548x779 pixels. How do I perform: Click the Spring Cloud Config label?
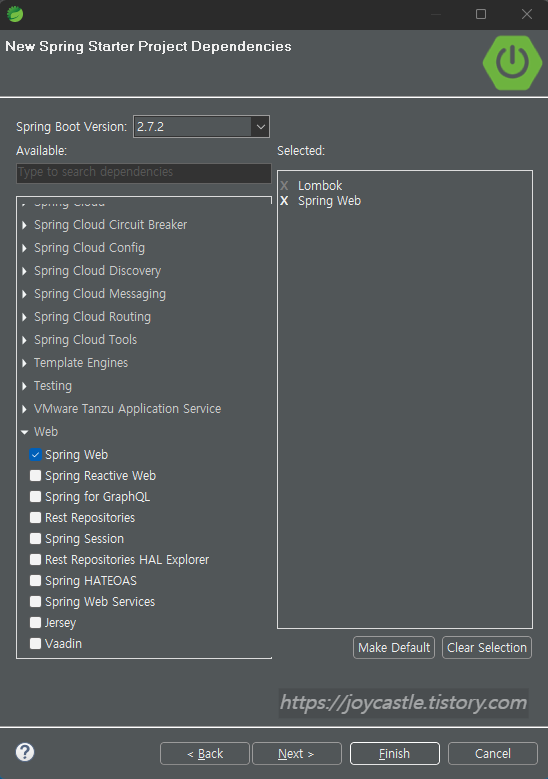[x=89, y=248]
